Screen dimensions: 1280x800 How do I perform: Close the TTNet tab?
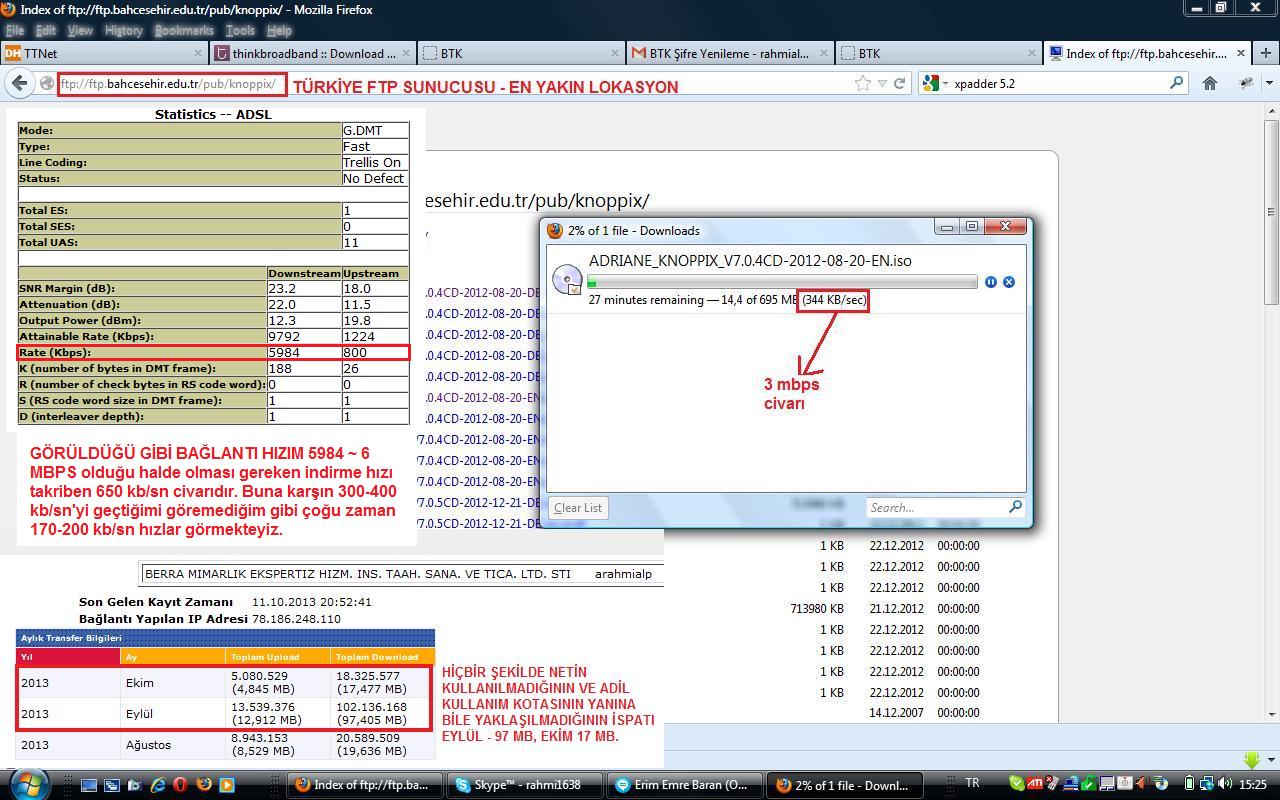tap(197, 53)
